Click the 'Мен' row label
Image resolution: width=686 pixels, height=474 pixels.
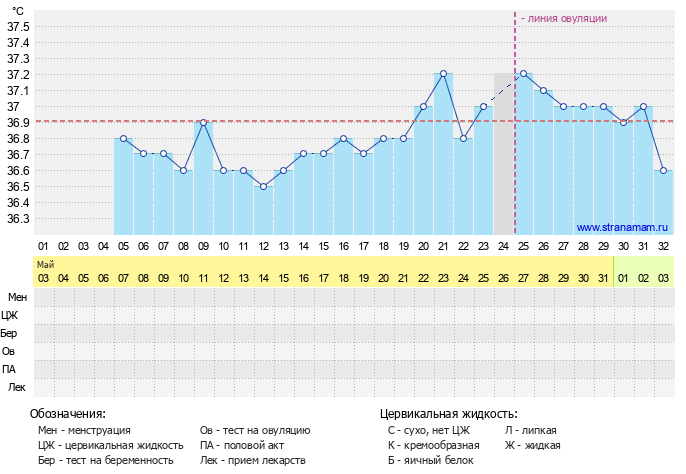pos(18,297)
